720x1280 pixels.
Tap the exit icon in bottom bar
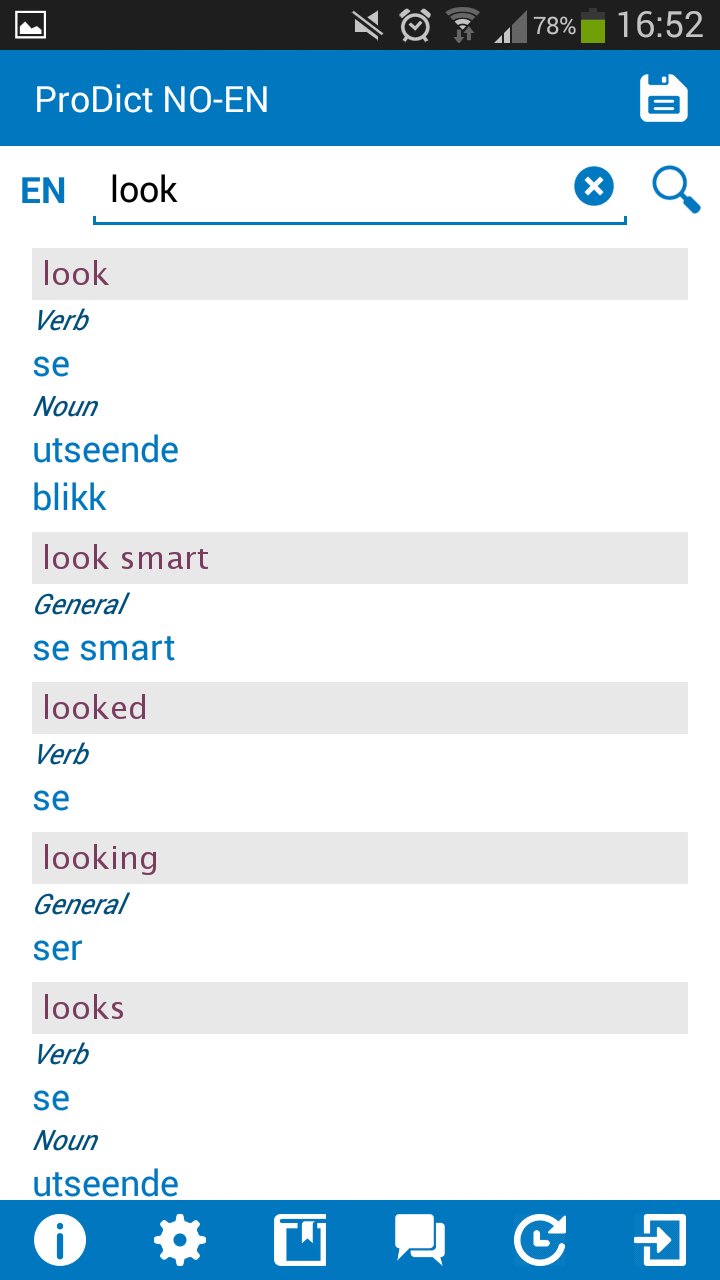[660, 1240]
